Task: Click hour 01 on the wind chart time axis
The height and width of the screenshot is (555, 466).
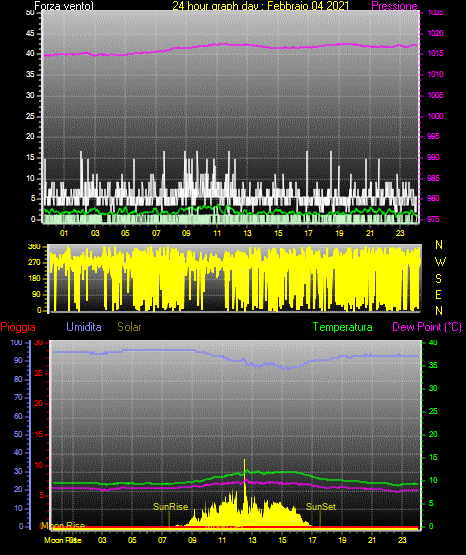Action: [64, 233]
